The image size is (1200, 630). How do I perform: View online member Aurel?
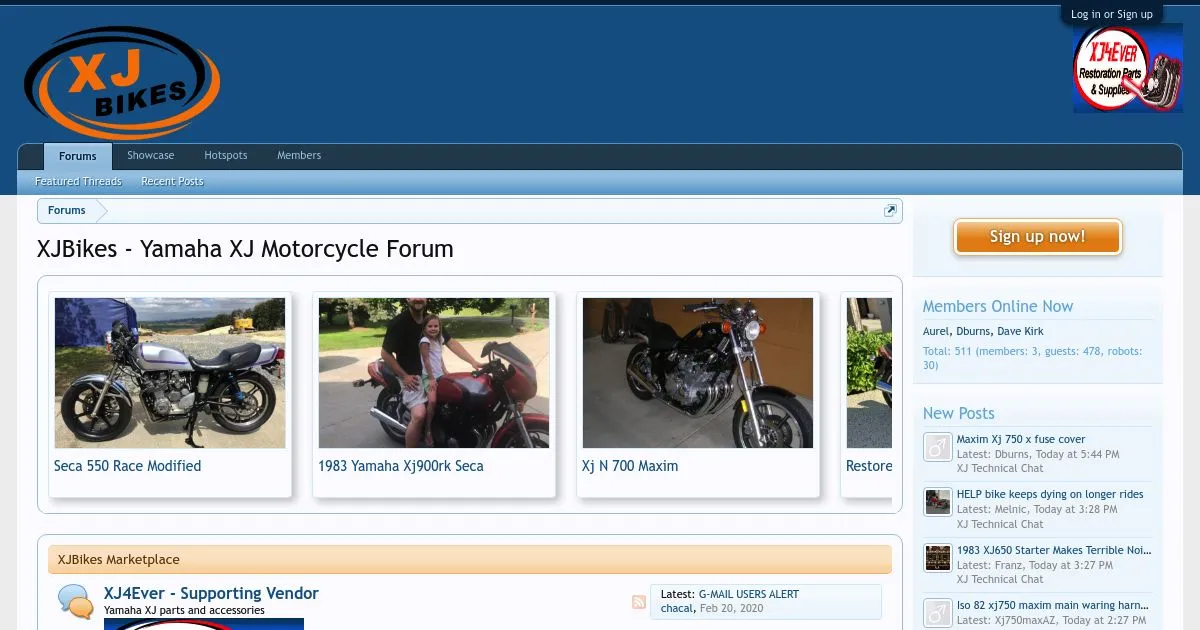coord(936,331)
